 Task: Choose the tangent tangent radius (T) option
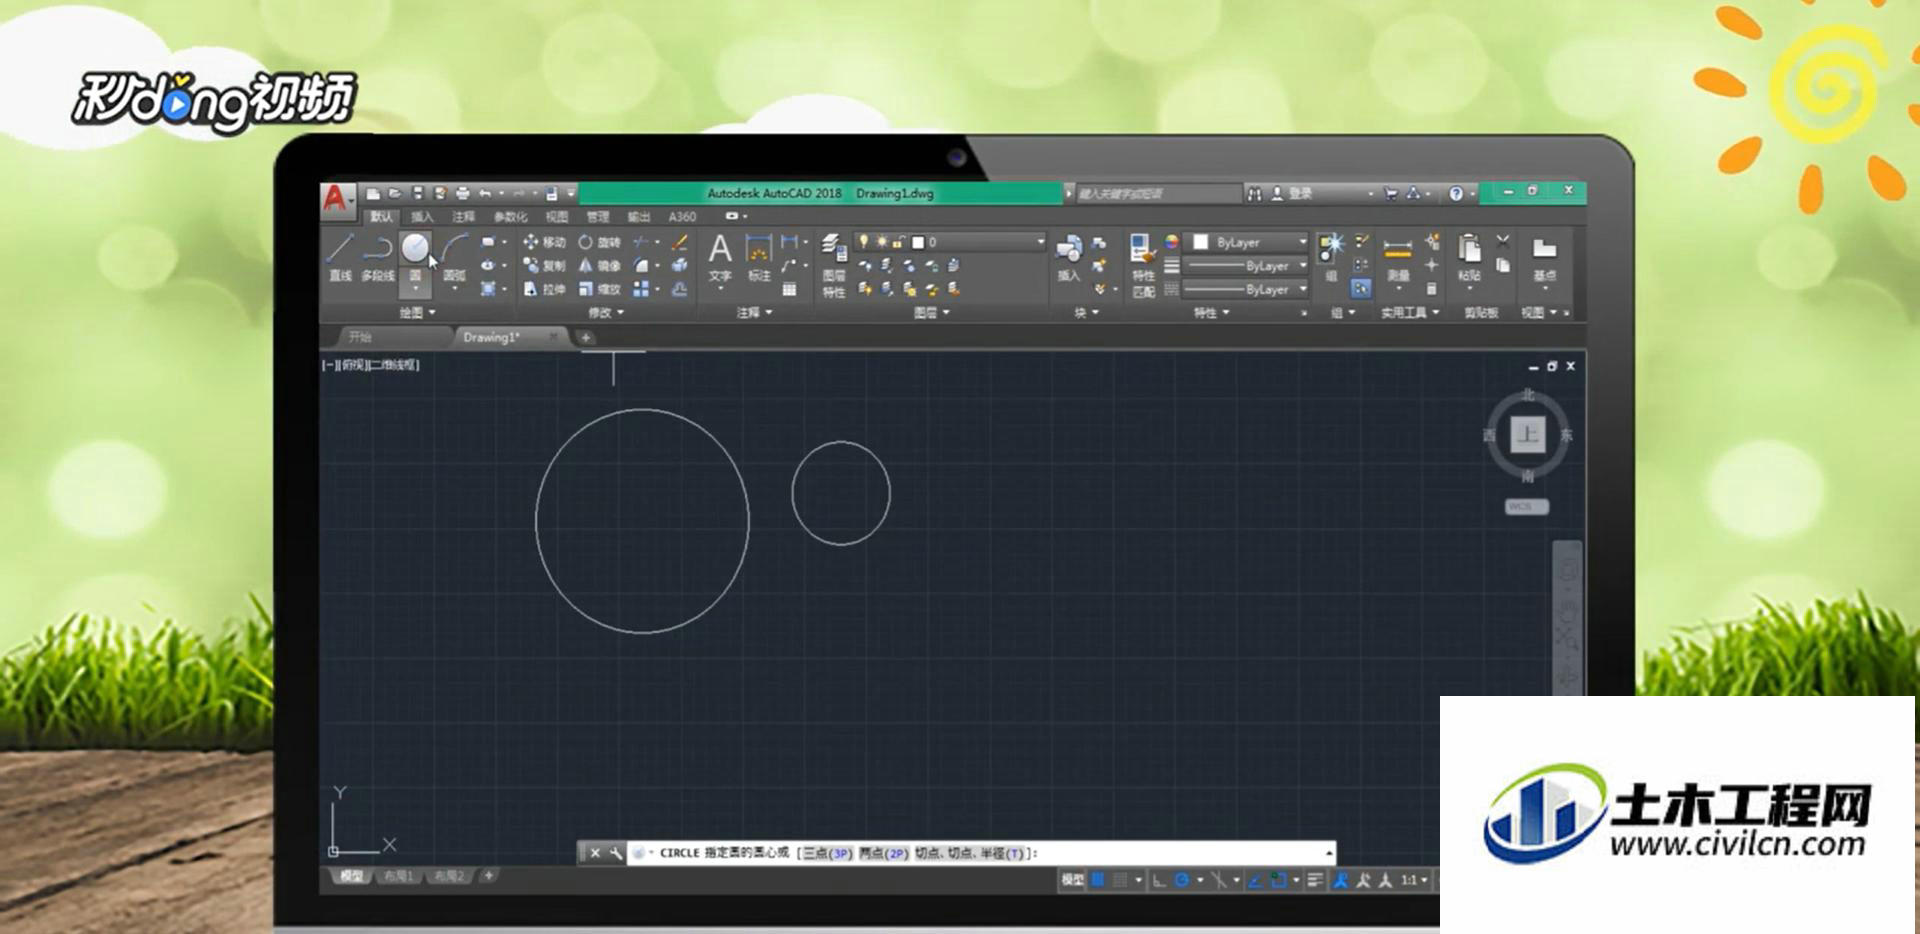click(x=970, y=853)
